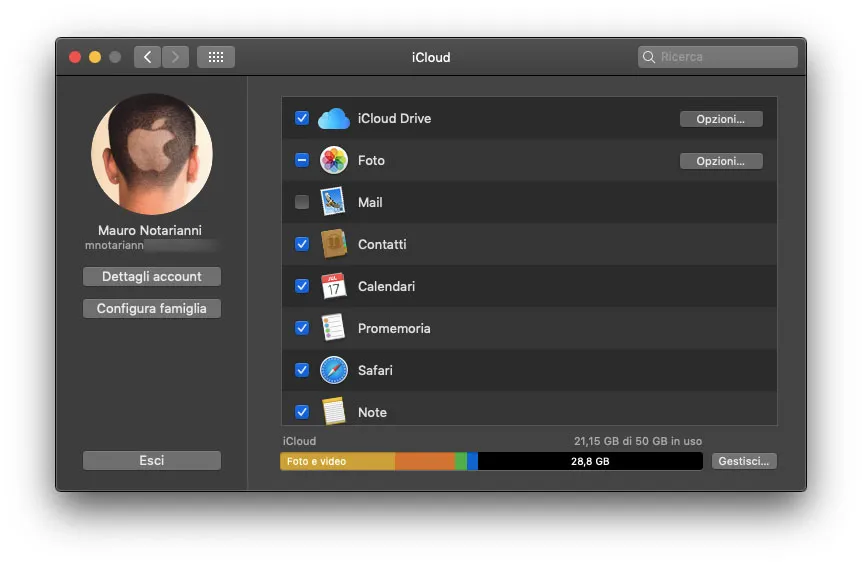862x565 pixels.
Task: Click the Foto app icon
Action: click(334, 160)
